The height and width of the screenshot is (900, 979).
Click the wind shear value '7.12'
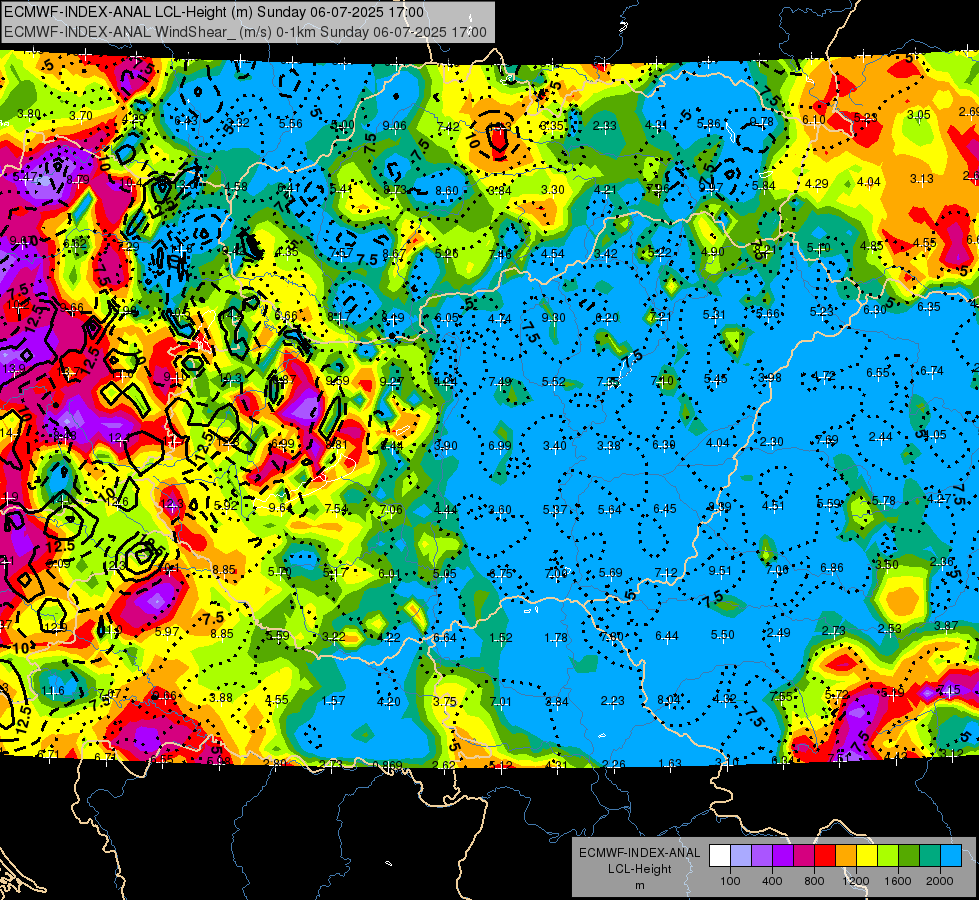click(666, 572)
